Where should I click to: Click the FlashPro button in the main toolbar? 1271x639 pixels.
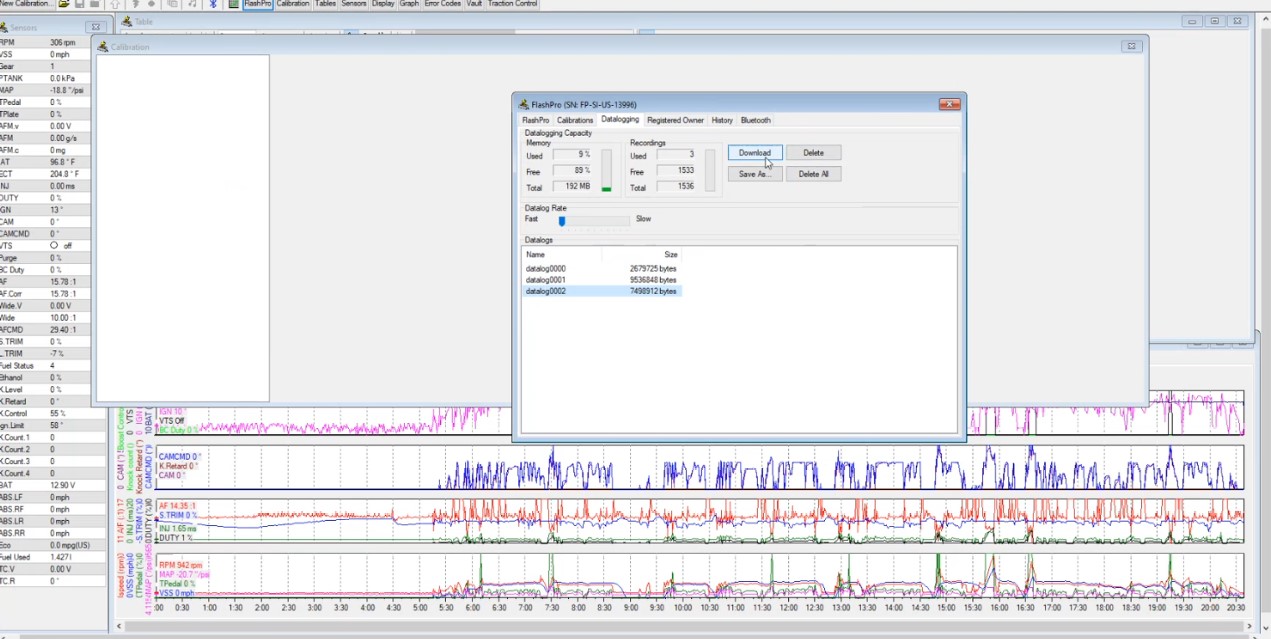(x=257, y=4)
